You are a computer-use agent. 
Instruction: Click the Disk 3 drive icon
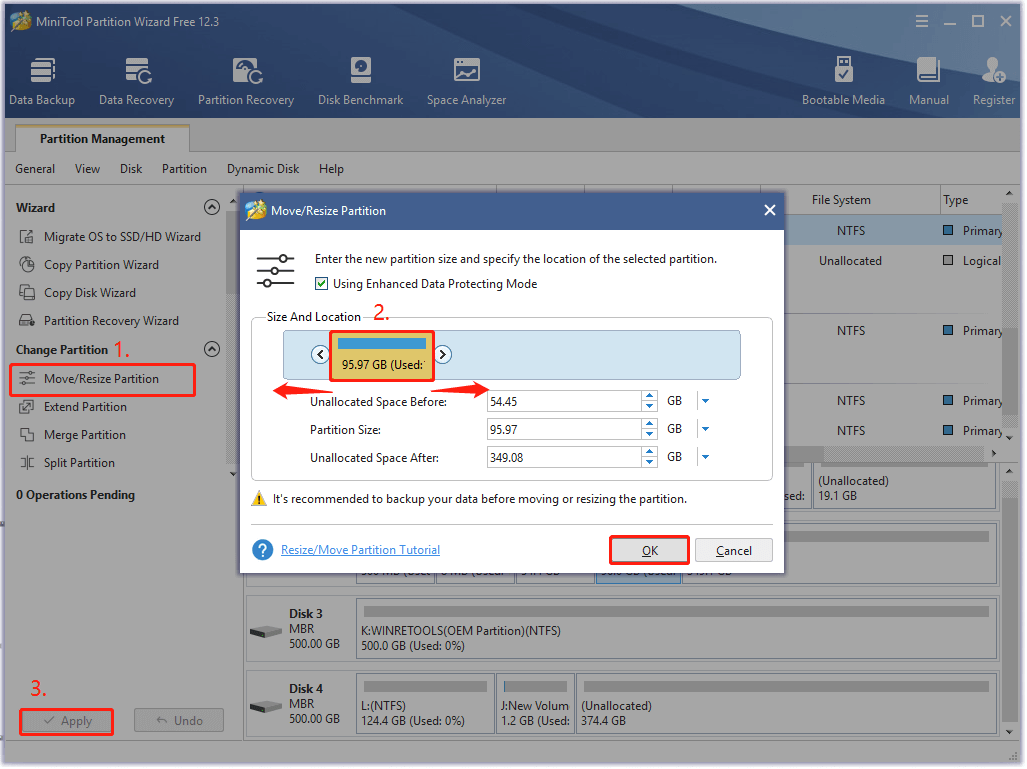pyautogui.click(x=266, y=631)
